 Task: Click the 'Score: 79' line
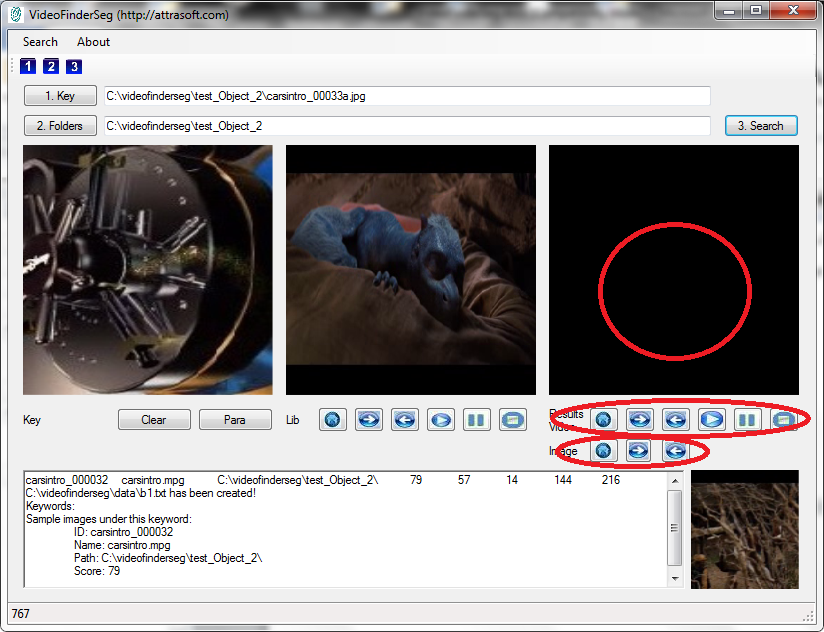click(x=97, y=571)
